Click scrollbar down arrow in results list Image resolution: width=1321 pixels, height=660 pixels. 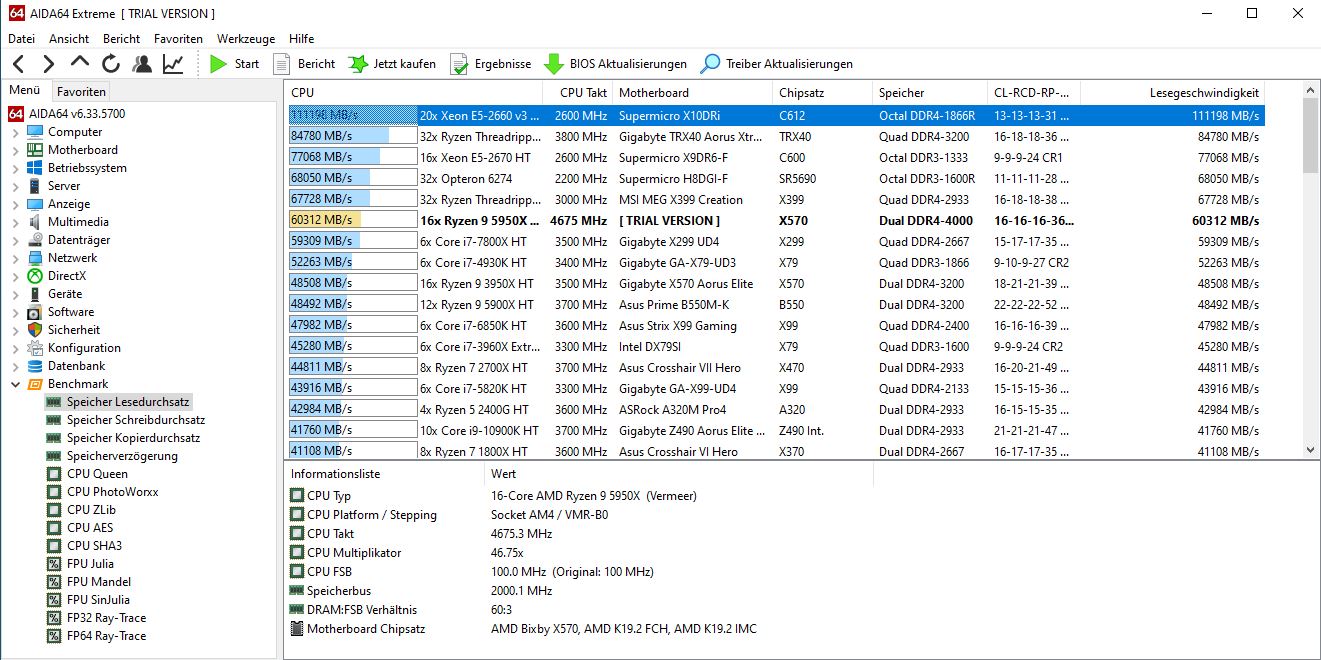tap(1310, 451)
